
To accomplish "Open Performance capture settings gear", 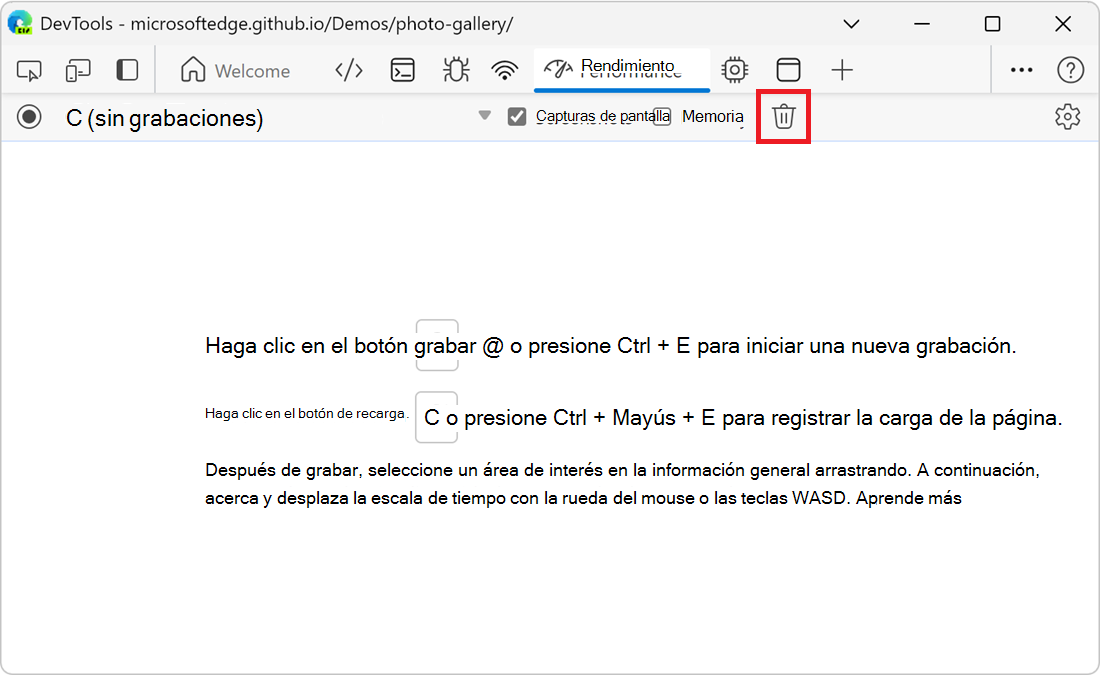I will [x=1067, y=116].
